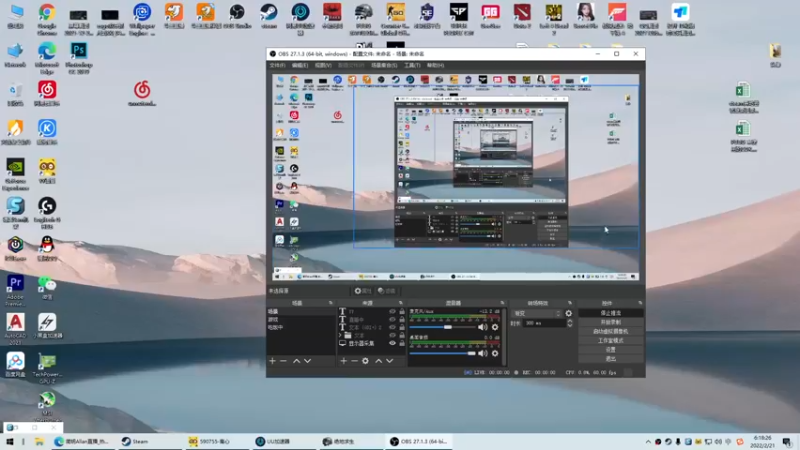Open Microsoft Edge desktop shortcut

point(46,58)
